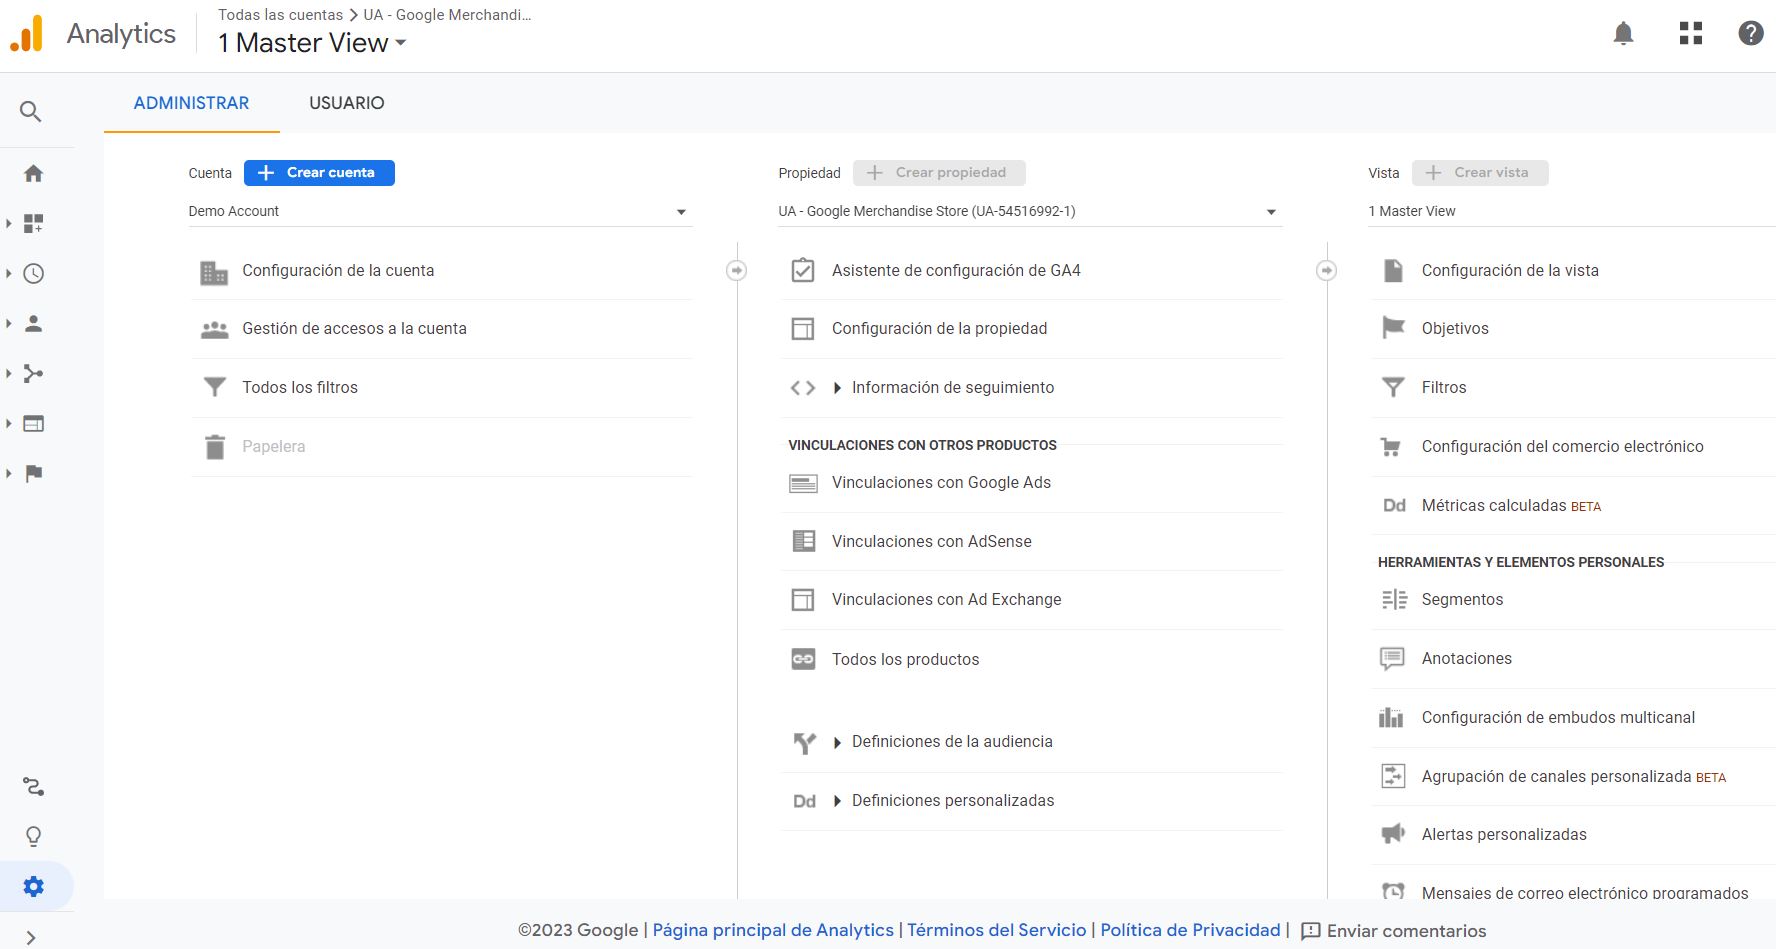
Task: Open the Admin gear icon in sidebar
Action: tap(33, 886)
